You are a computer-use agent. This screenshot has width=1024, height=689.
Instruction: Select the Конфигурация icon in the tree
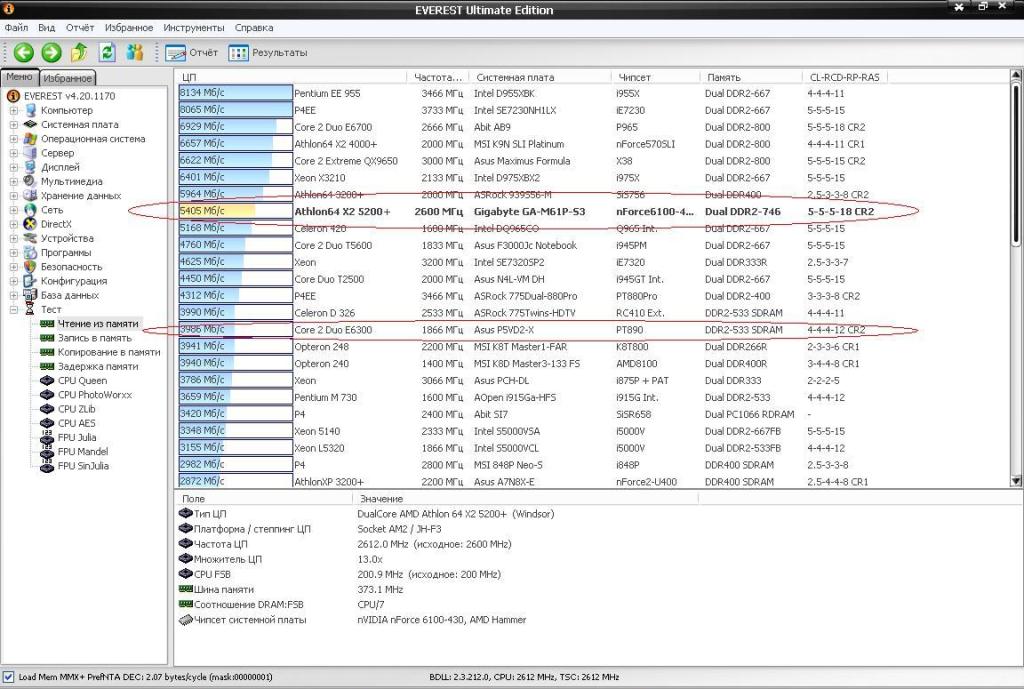coord(30,281)
